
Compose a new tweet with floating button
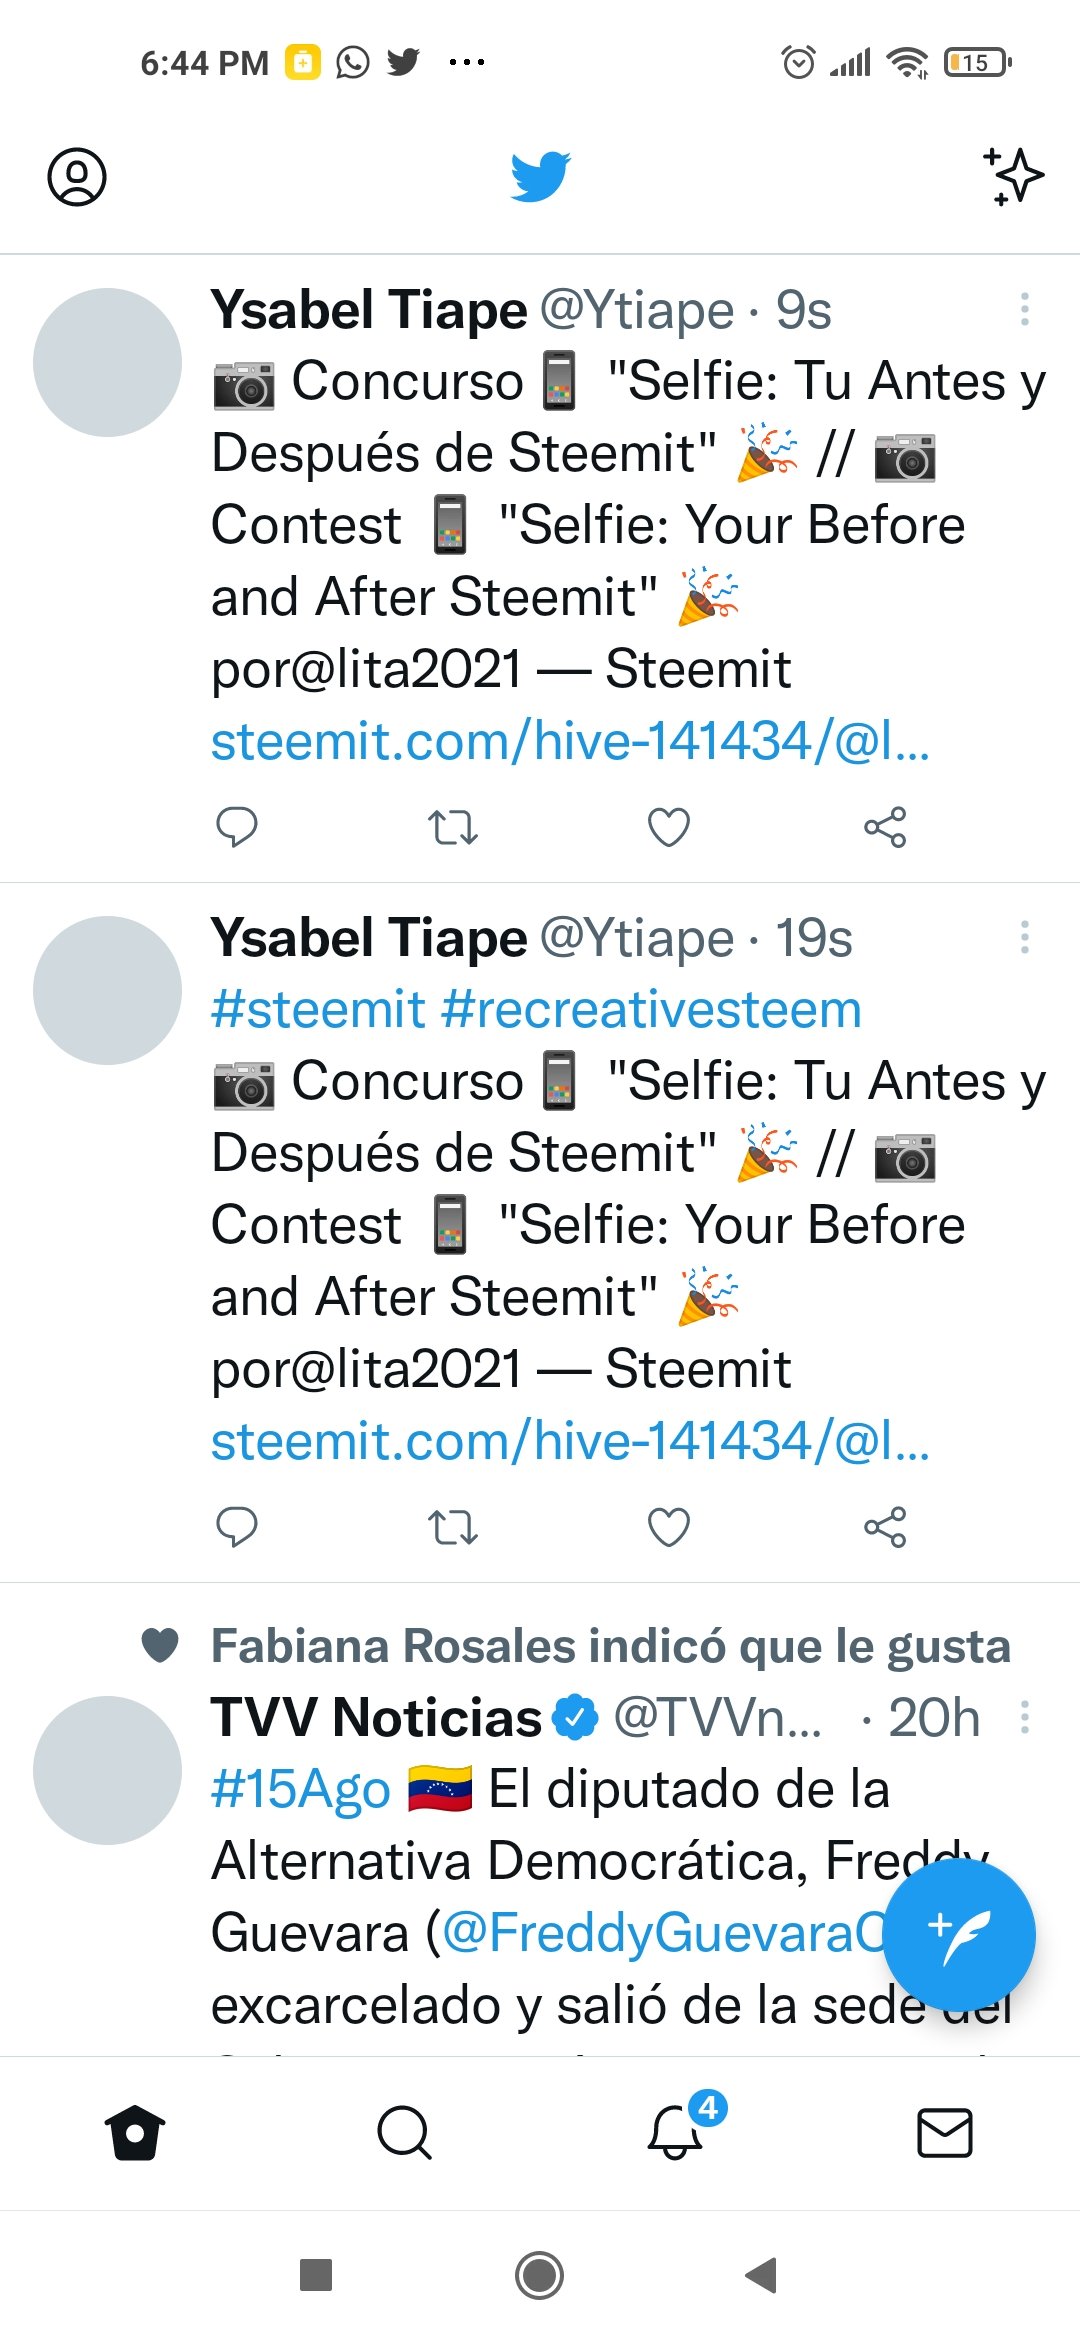coord(960,1935)
